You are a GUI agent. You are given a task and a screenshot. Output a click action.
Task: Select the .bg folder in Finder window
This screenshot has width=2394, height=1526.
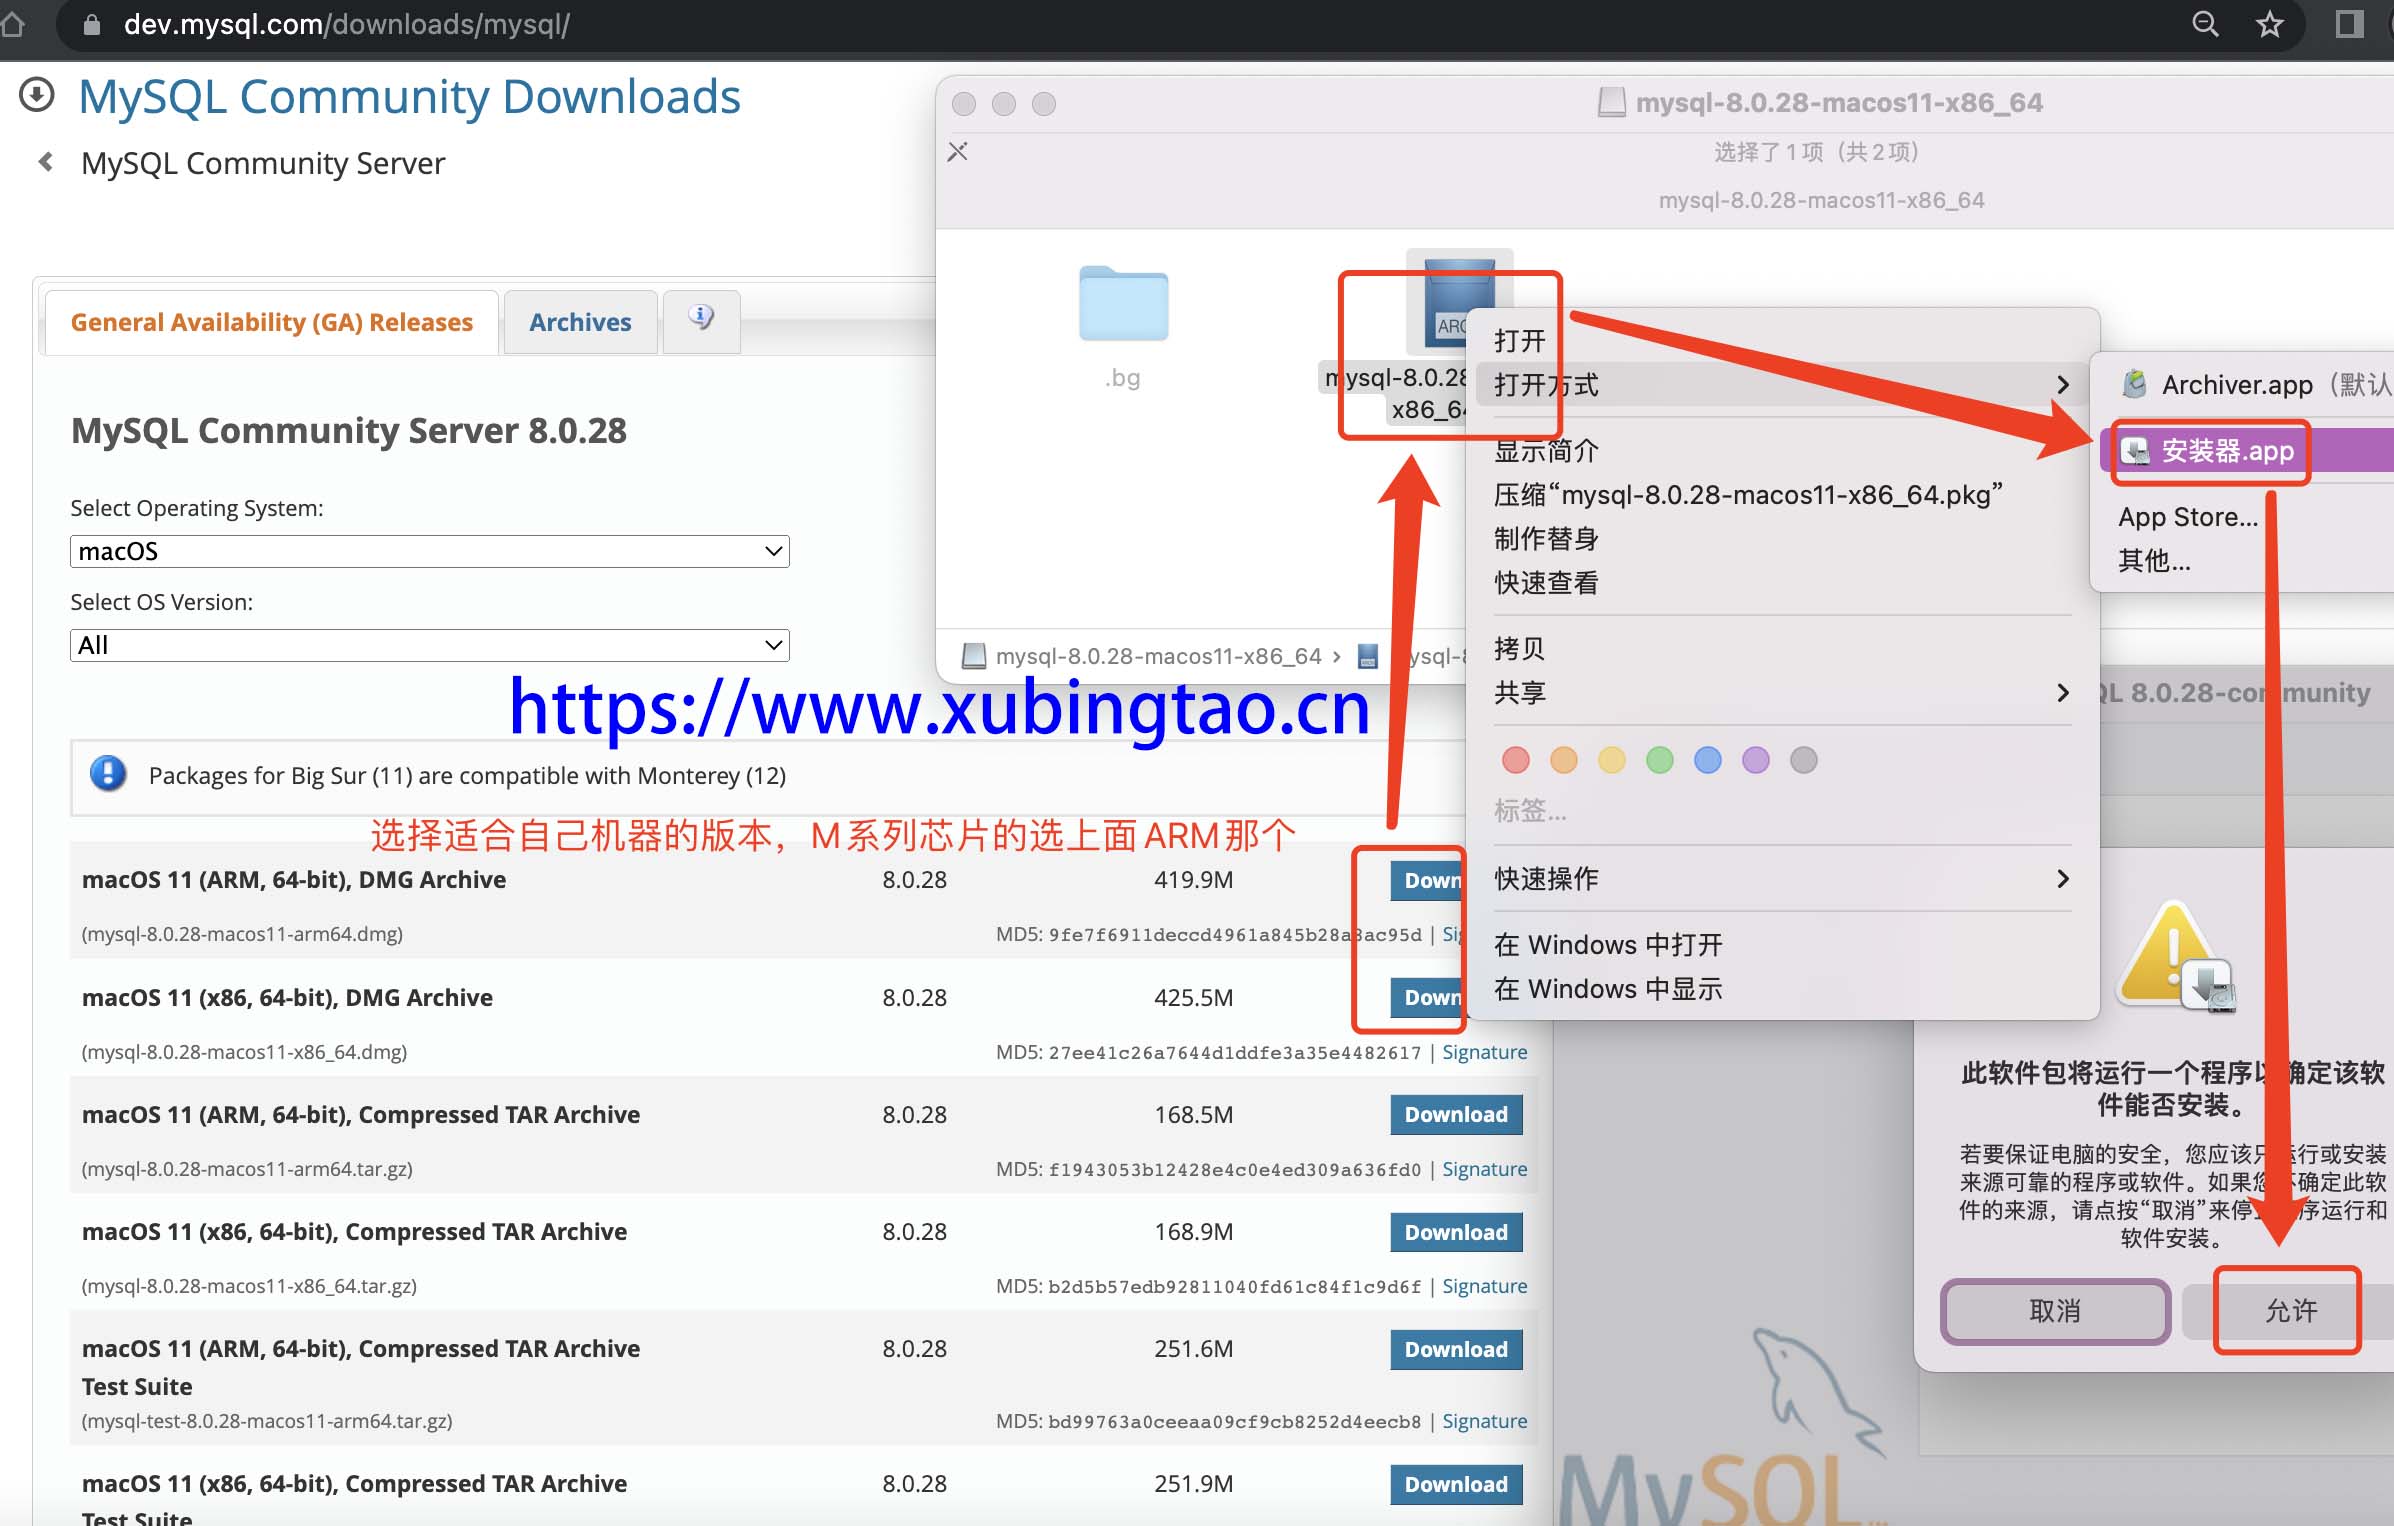[1123, 305]
